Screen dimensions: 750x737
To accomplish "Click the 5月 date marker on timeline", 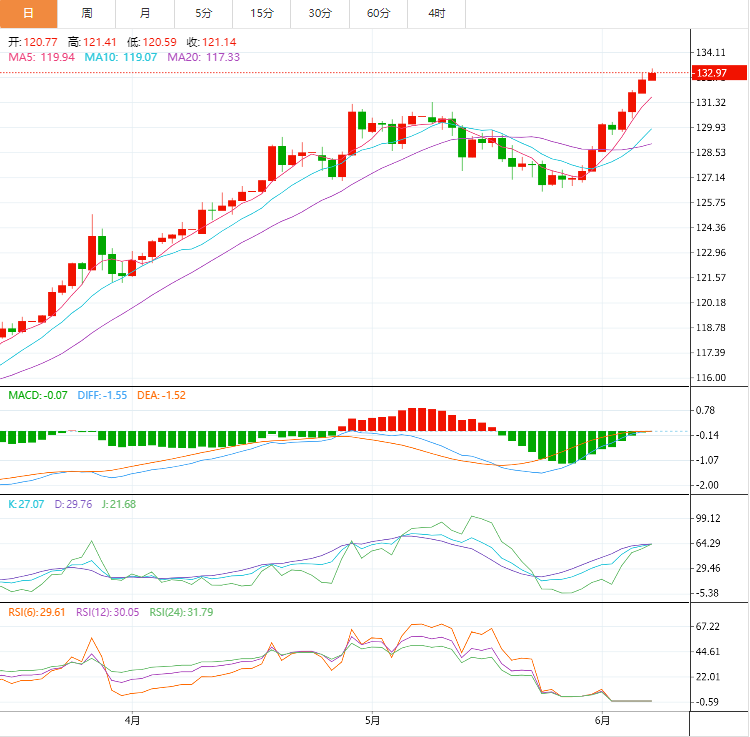I will (x=372, y=720).
